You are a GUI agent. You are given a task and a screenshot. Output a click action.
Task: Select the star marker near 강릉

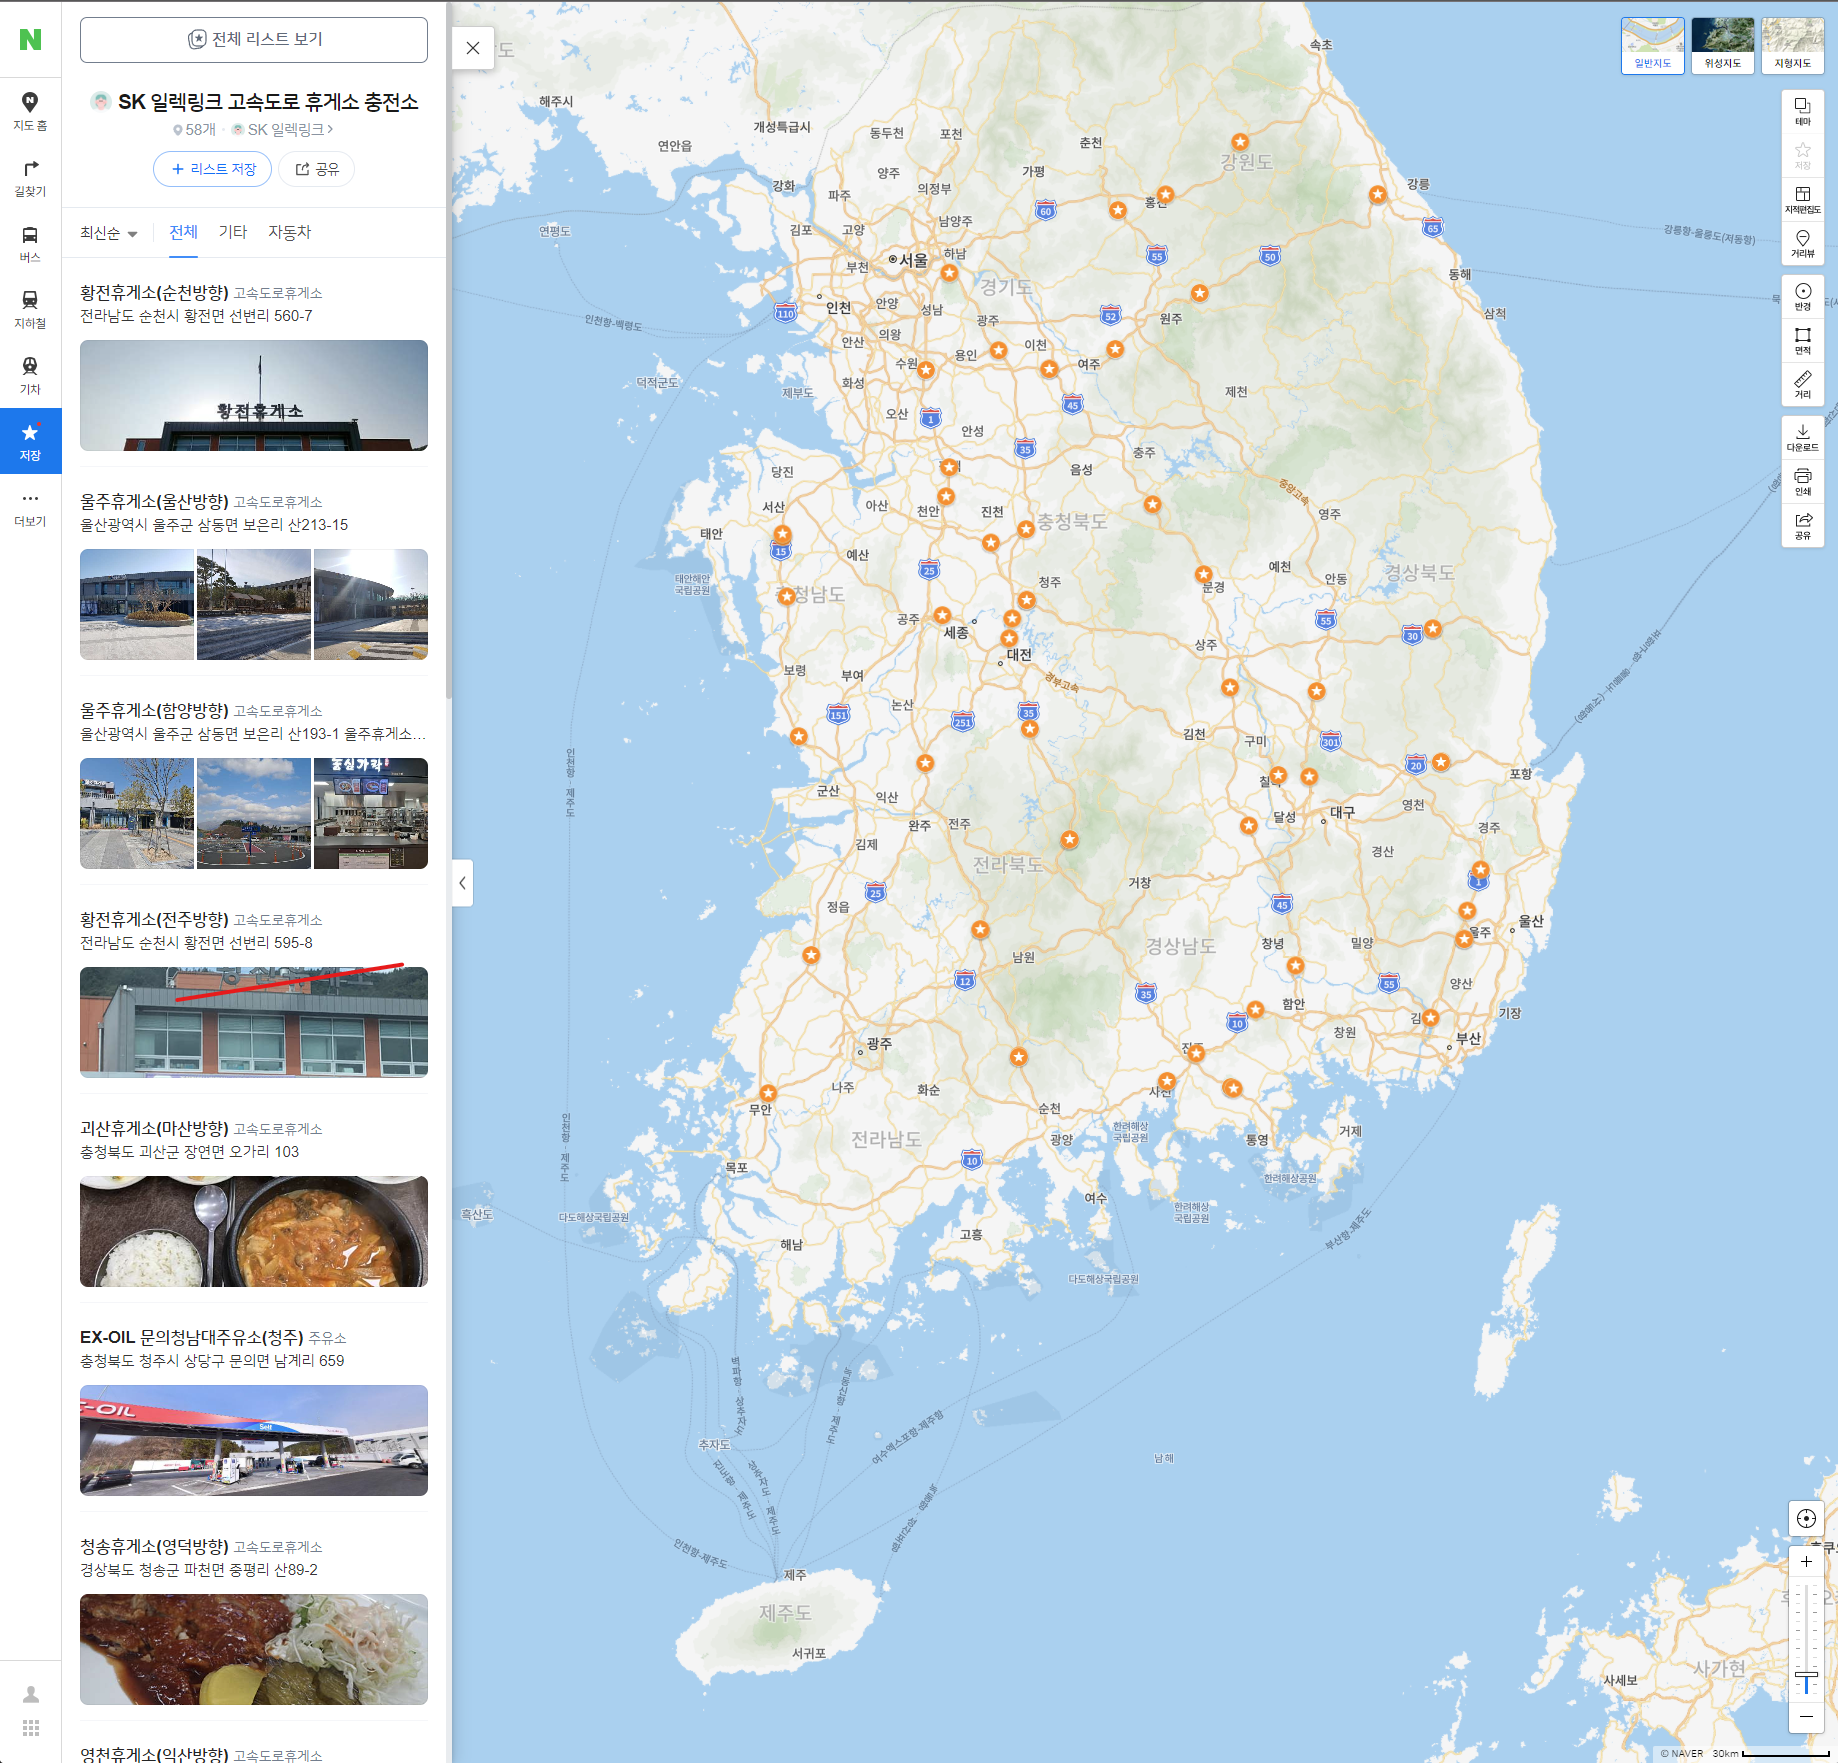pyautogui.click(x=1378, y=194)
